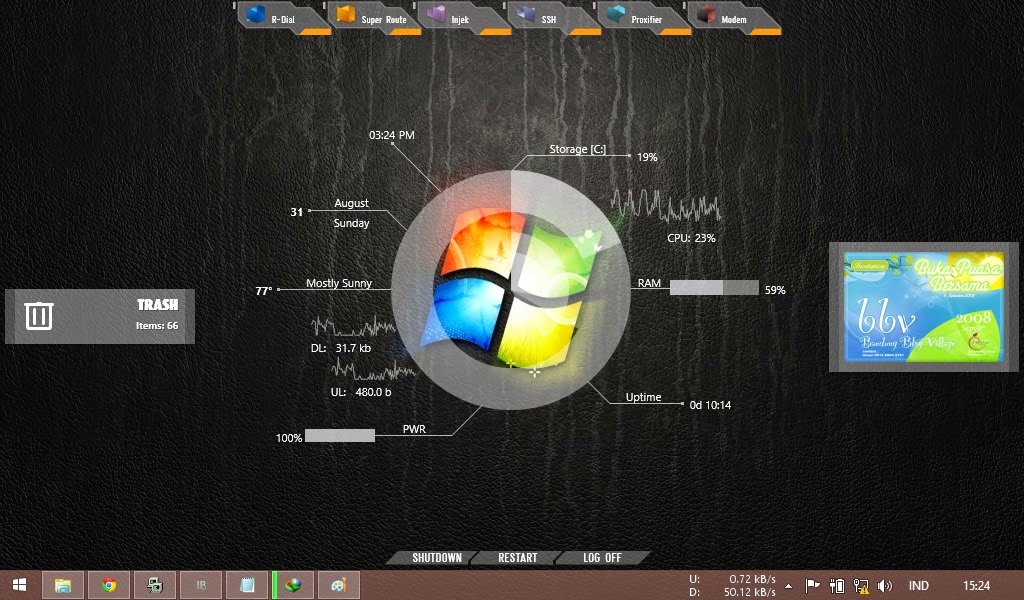Open Internet Download Manager in the taskbar

pyautogui.click(x=293, y=585)
